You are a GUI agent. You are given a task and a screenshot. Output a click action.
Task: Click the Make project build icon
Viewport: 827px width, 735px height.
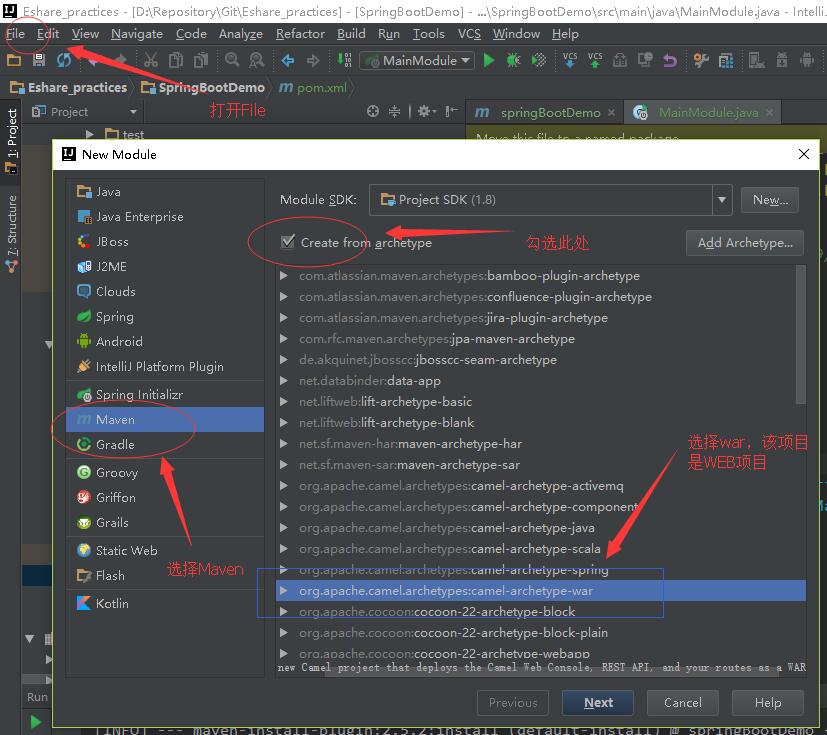pyautogui.click(x=344, y=60)
